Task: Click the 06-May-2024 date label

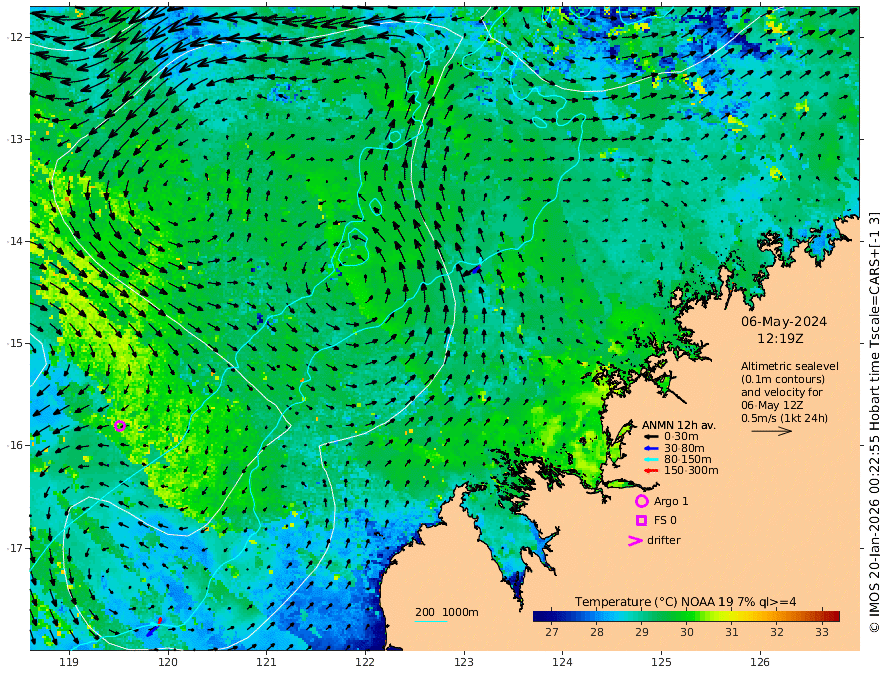Action: coord(784,322)
